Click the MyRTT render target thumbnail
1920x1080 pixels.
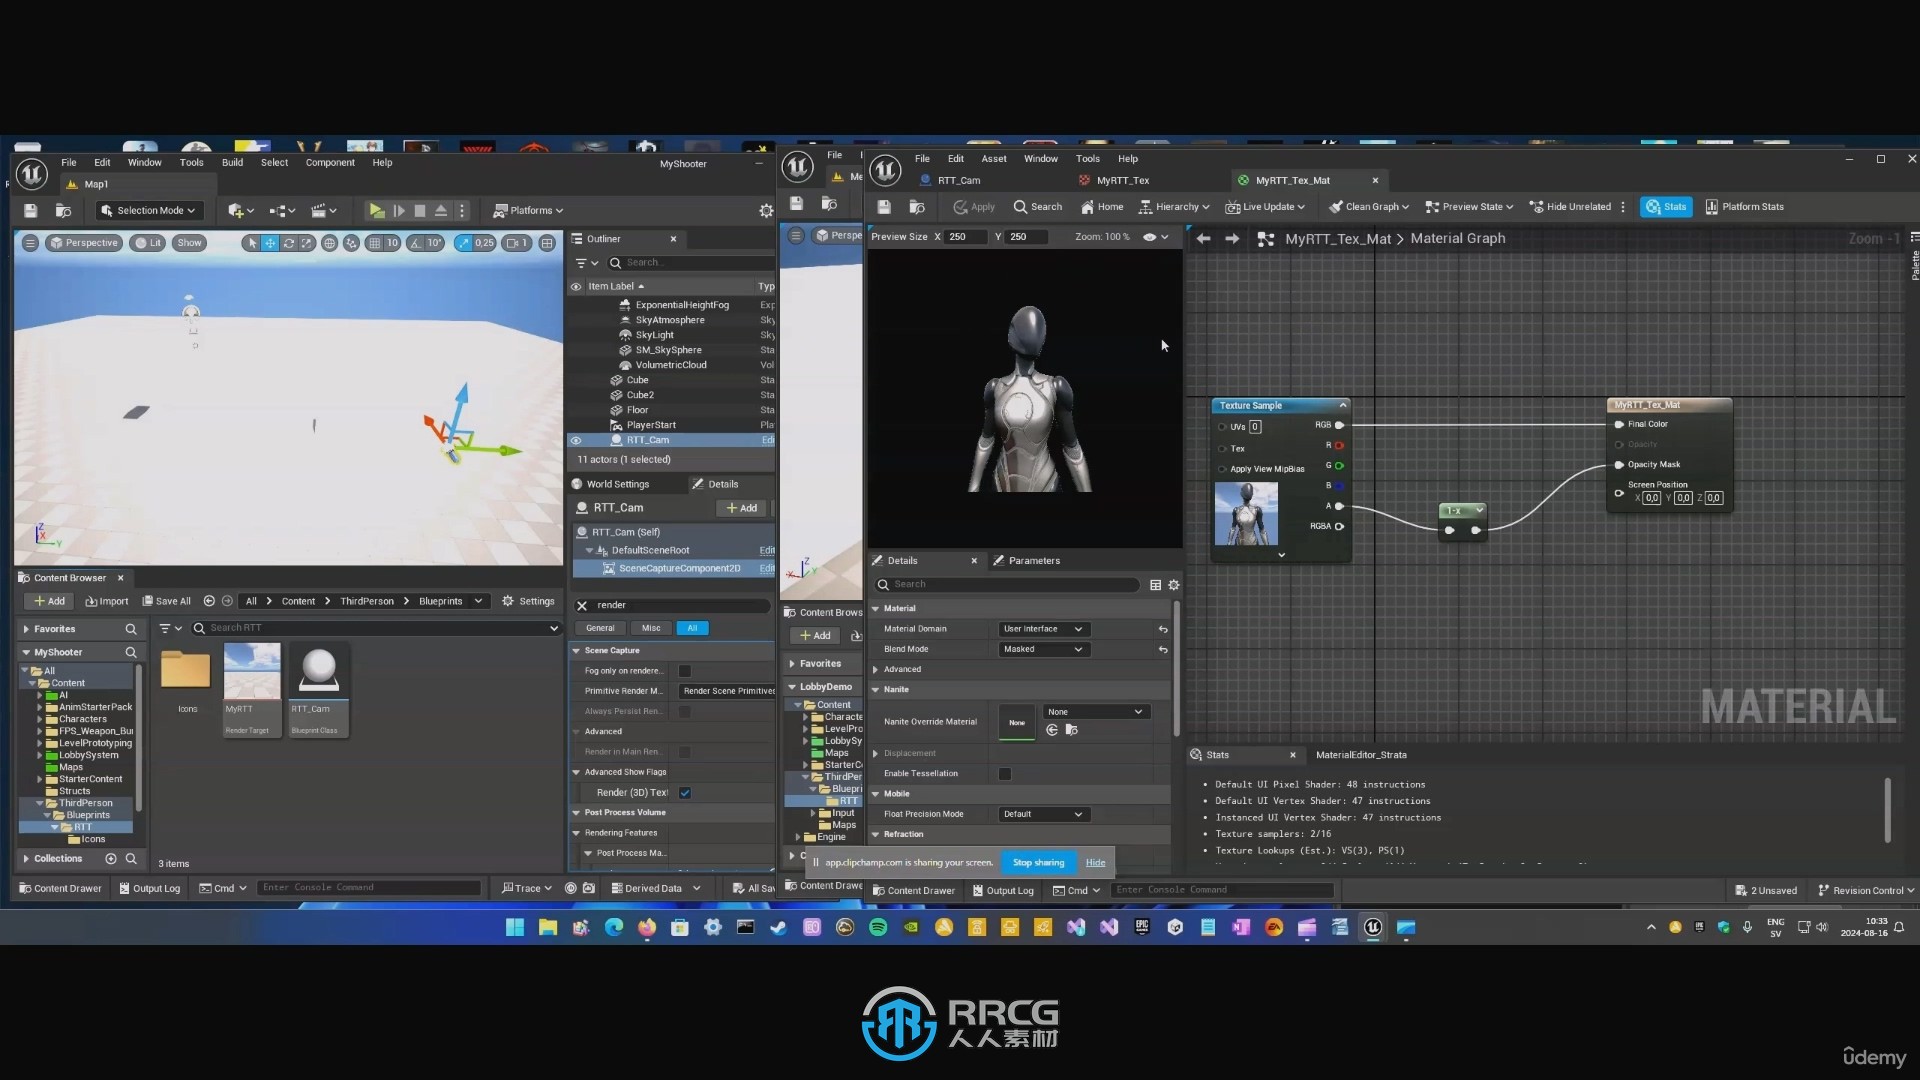pos(251,671)
